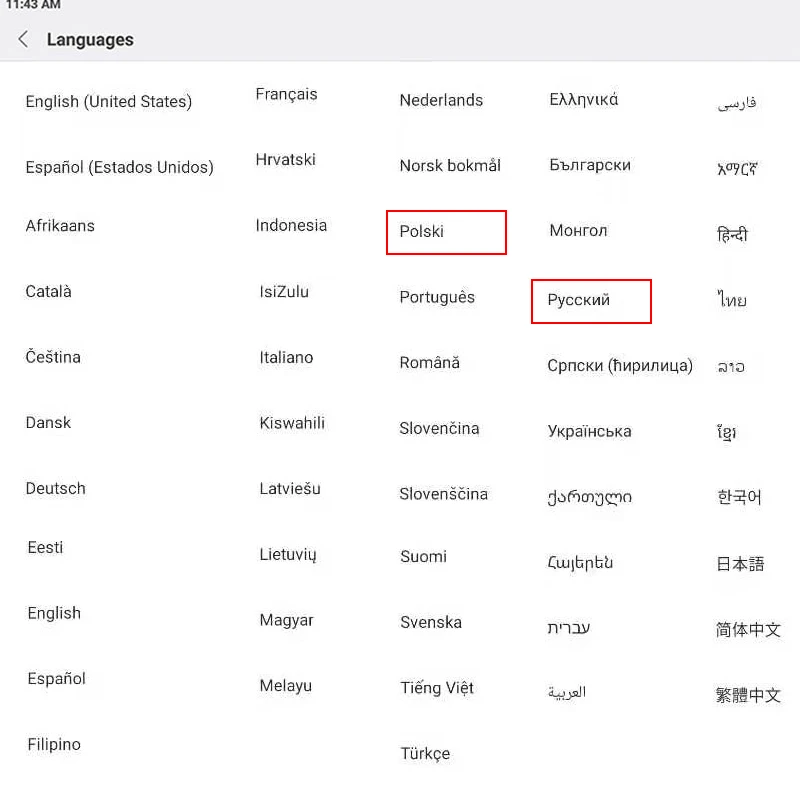Pick Slovenščina language
800x800 pixels.
(443, 494)
